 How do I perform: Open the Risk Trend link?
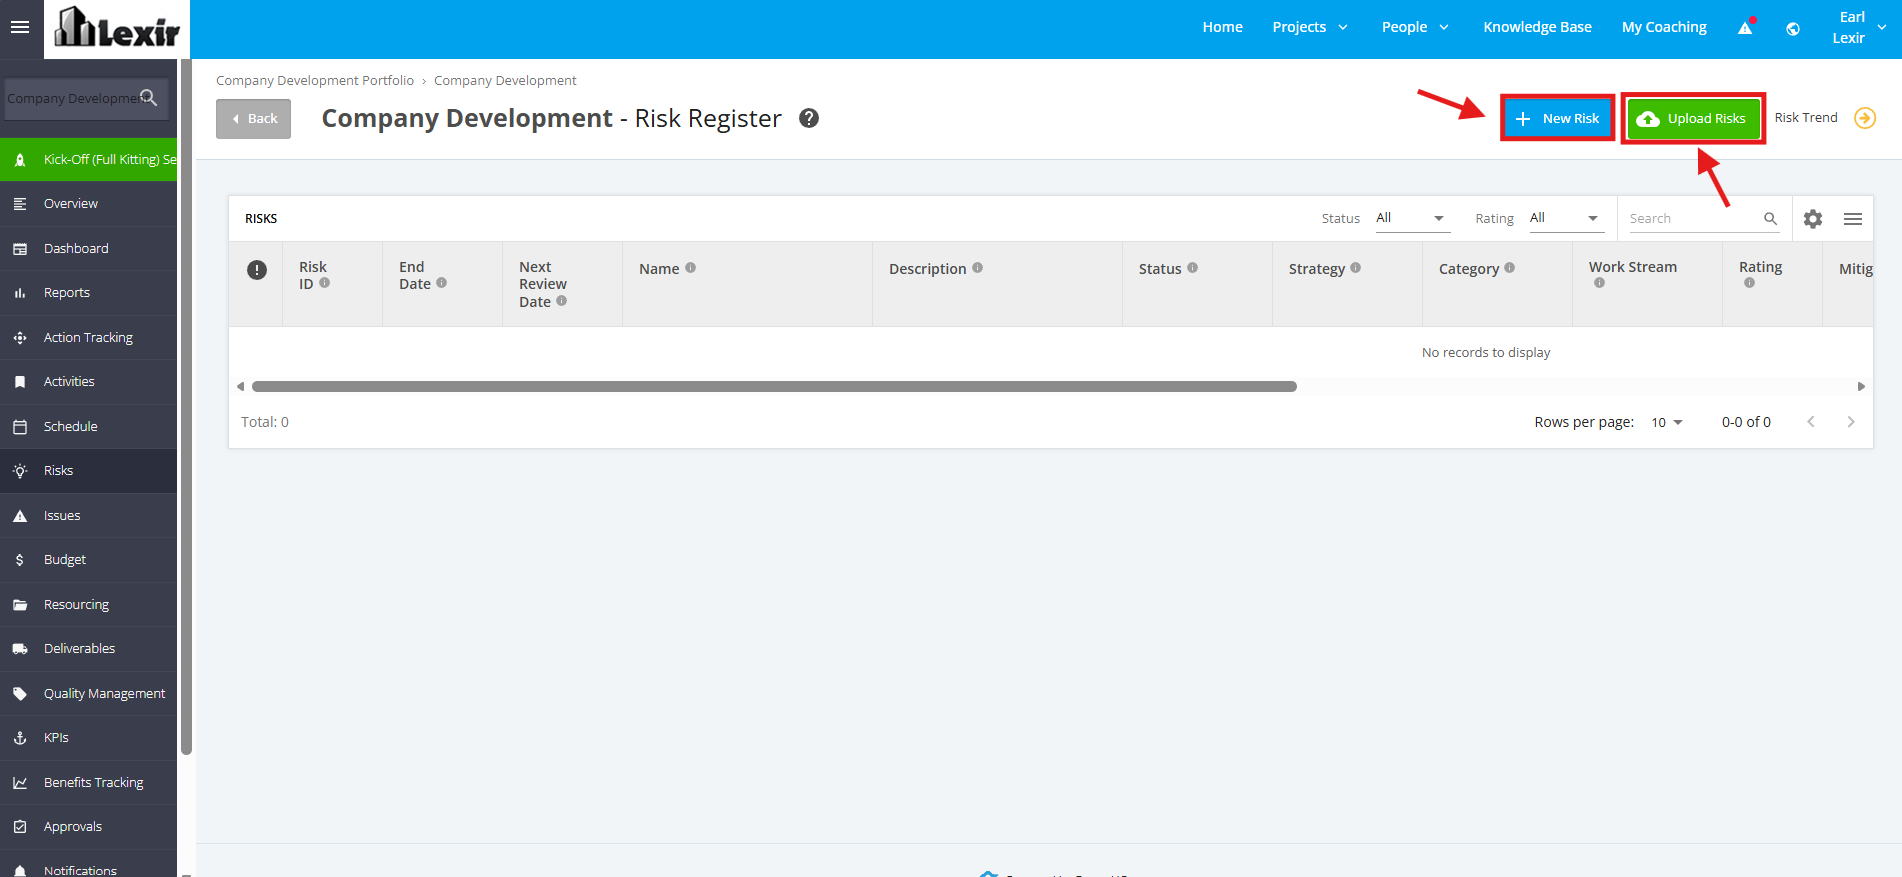pos(1806,118)
